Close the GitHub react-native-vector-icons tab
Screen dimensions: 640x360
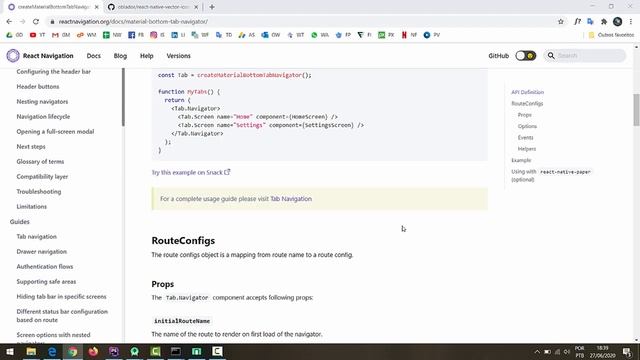click(196, 7)
